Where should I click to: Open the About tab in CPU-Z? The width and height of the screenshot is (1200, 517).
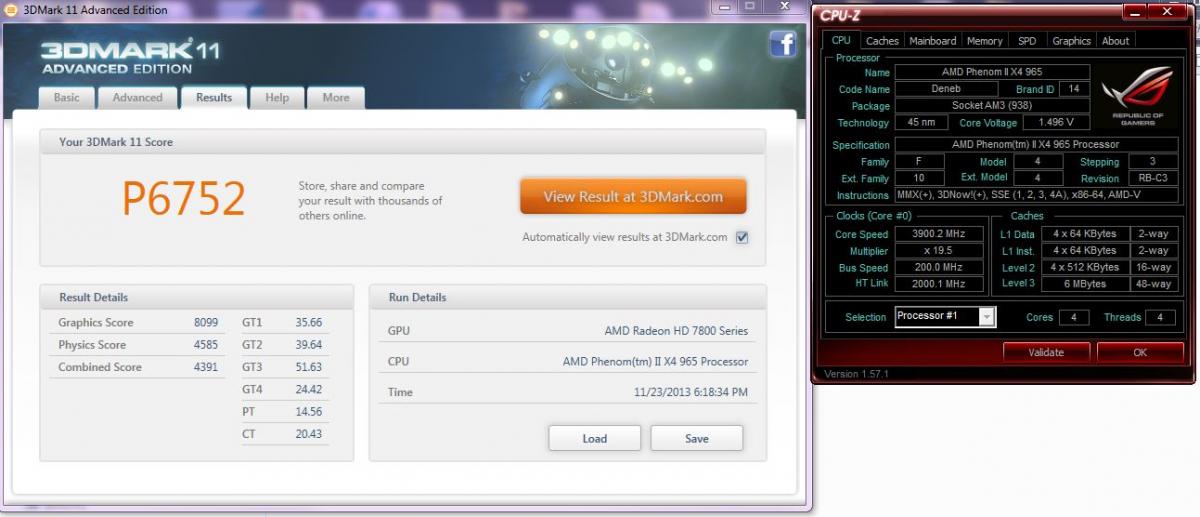pos(1116,41)
